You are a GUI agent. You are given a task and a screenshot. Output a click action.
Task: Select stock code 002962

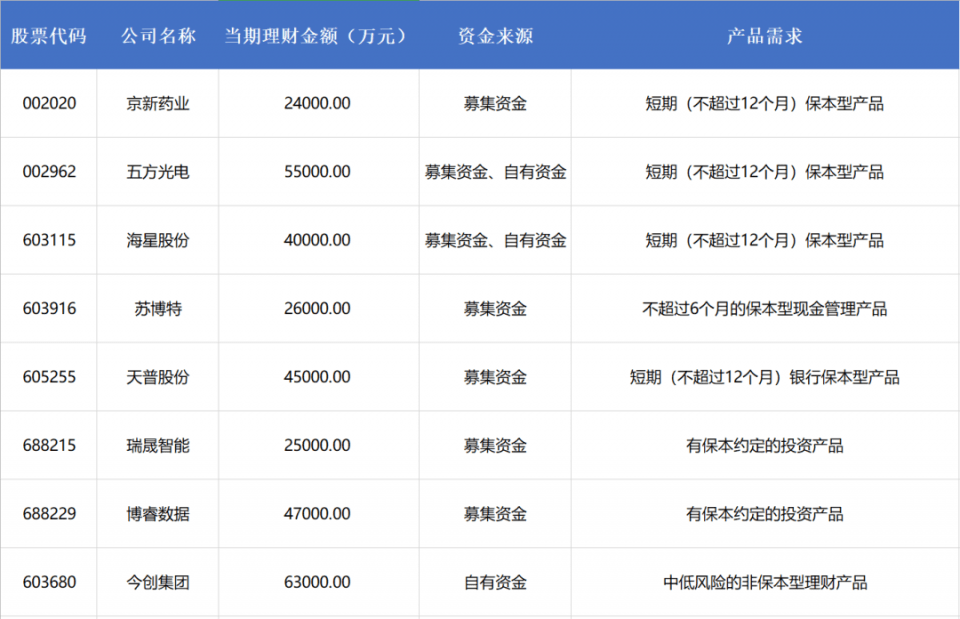49,171
